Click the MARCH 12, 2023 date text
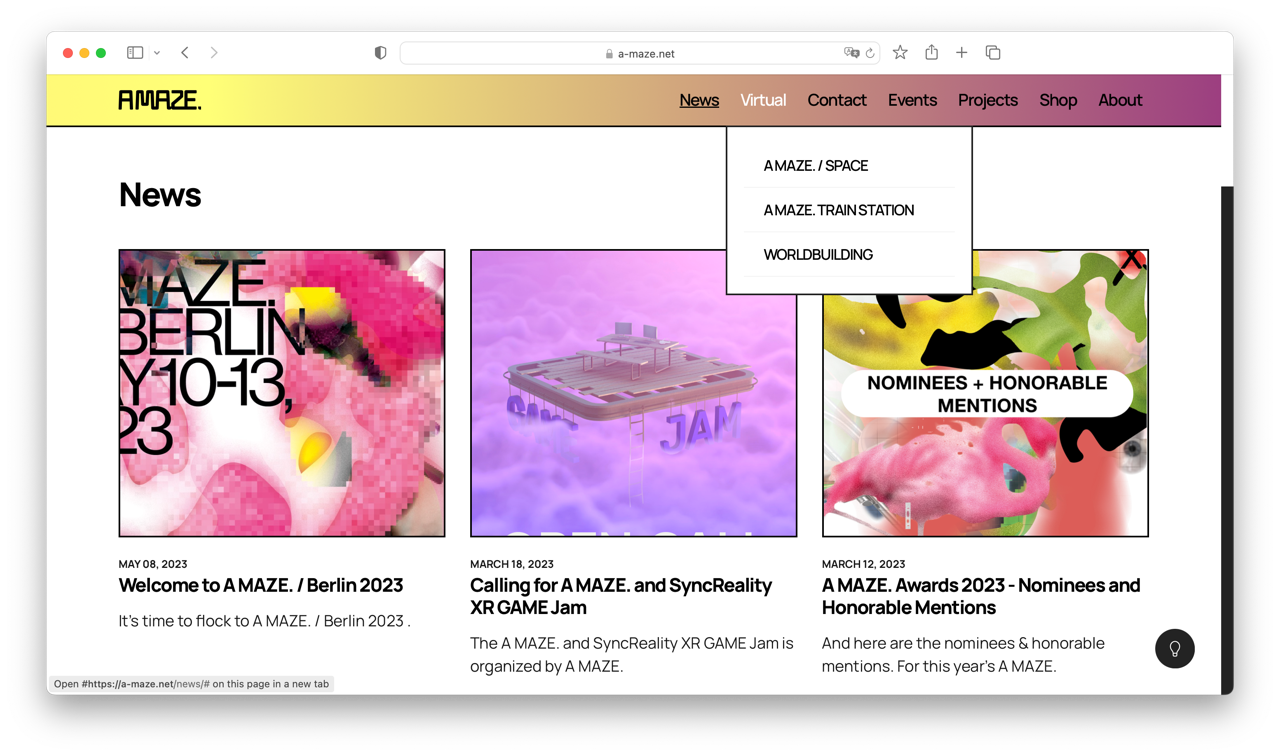 tap(864, 564)
